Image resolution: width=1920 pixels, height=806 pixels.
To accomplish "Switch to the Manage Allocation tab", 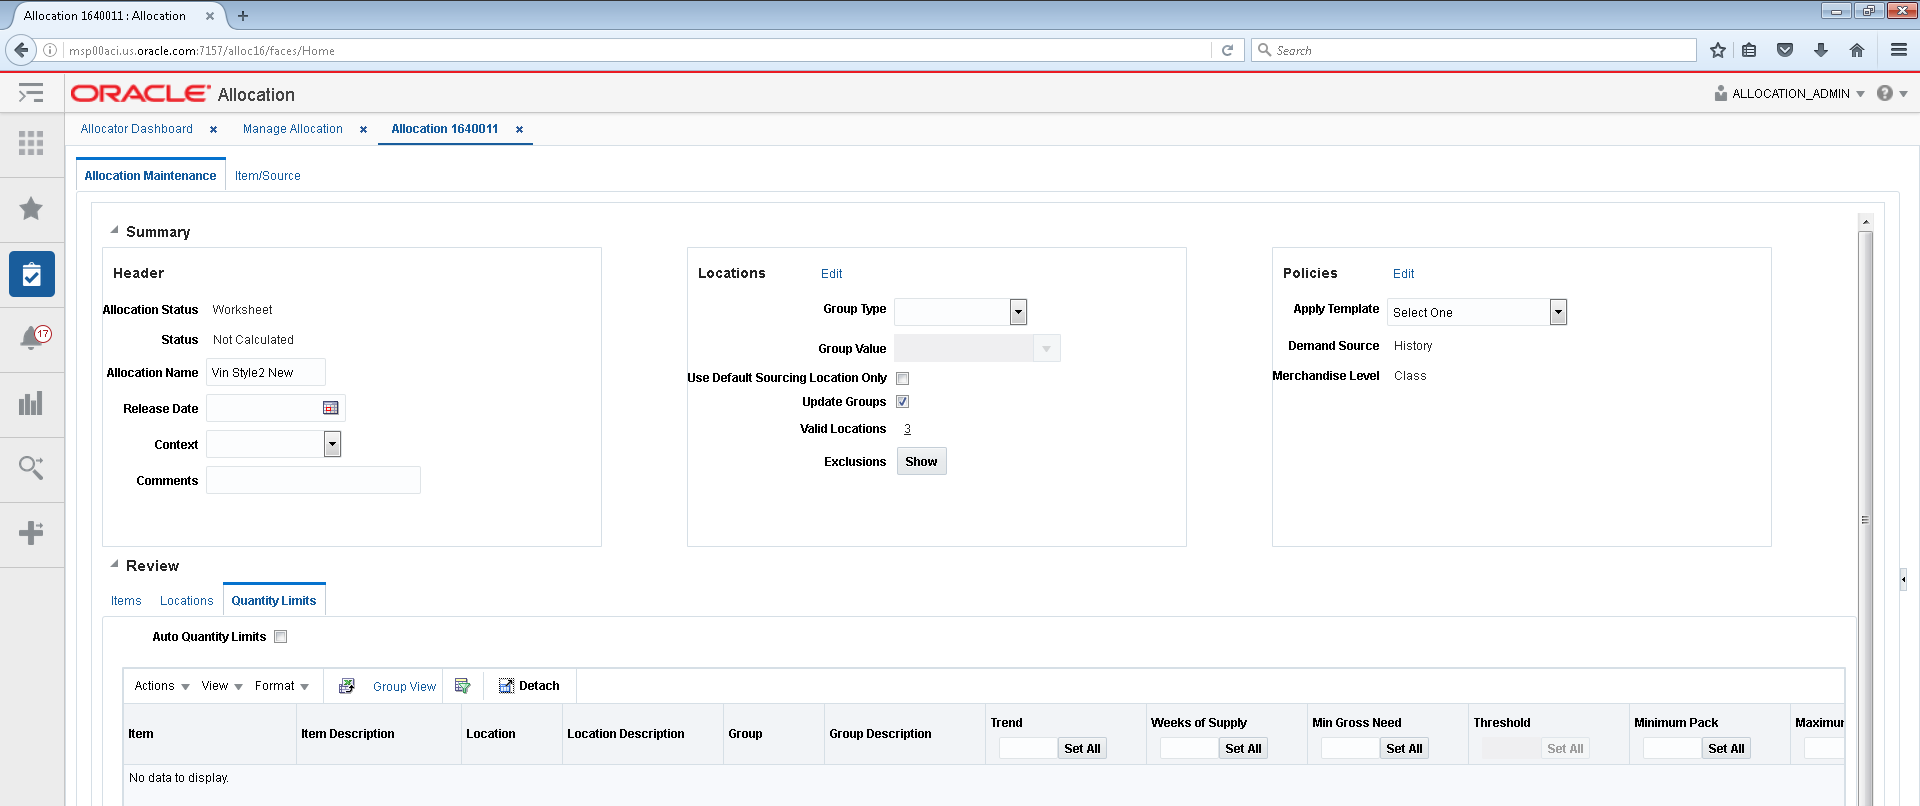I will point(293,129).
